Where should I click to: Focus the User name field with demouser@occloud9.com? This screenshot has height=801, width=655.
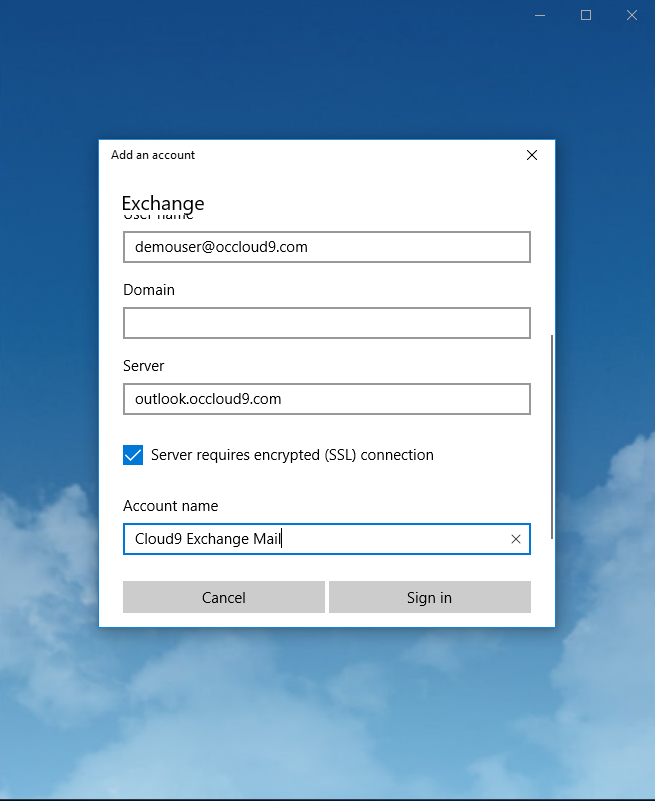(327, 247)
